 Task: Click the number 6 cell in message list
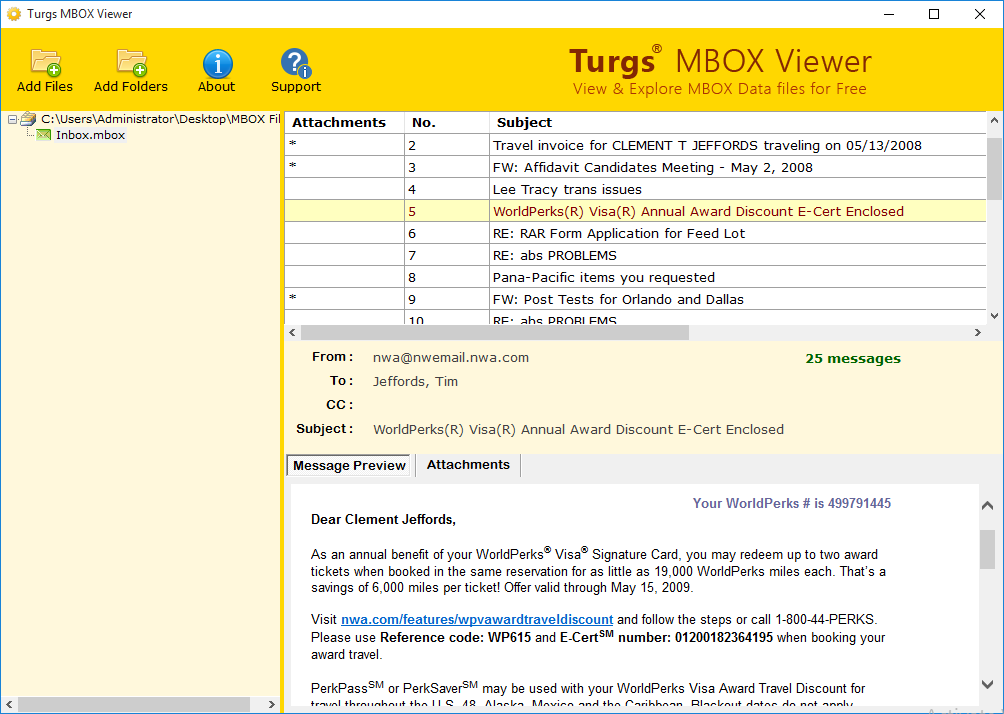446,233
